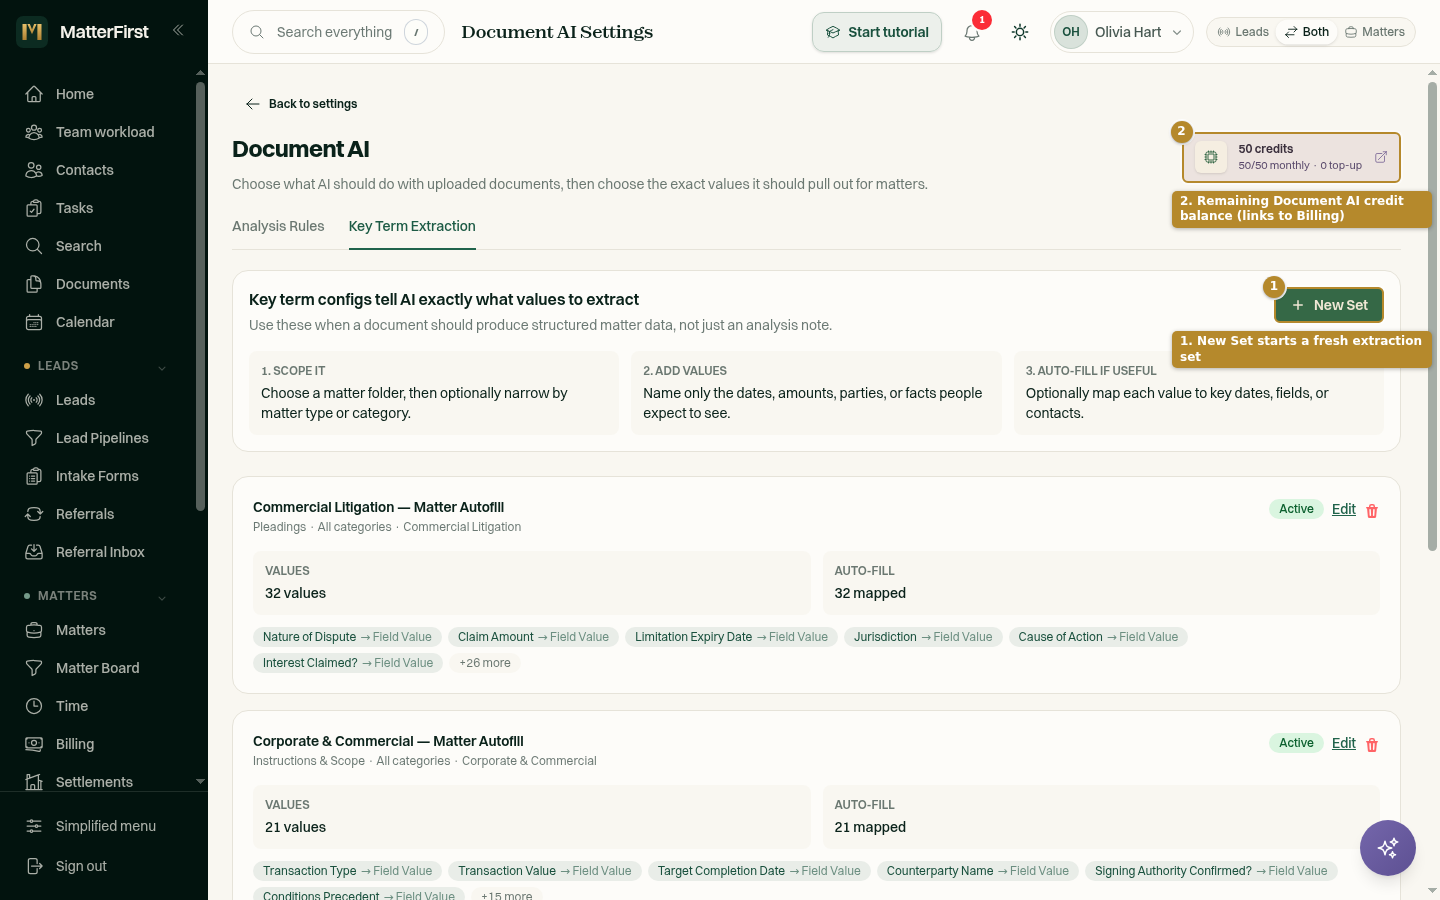
Task: Switch view mode to Both
Action: coord(1307,32)
